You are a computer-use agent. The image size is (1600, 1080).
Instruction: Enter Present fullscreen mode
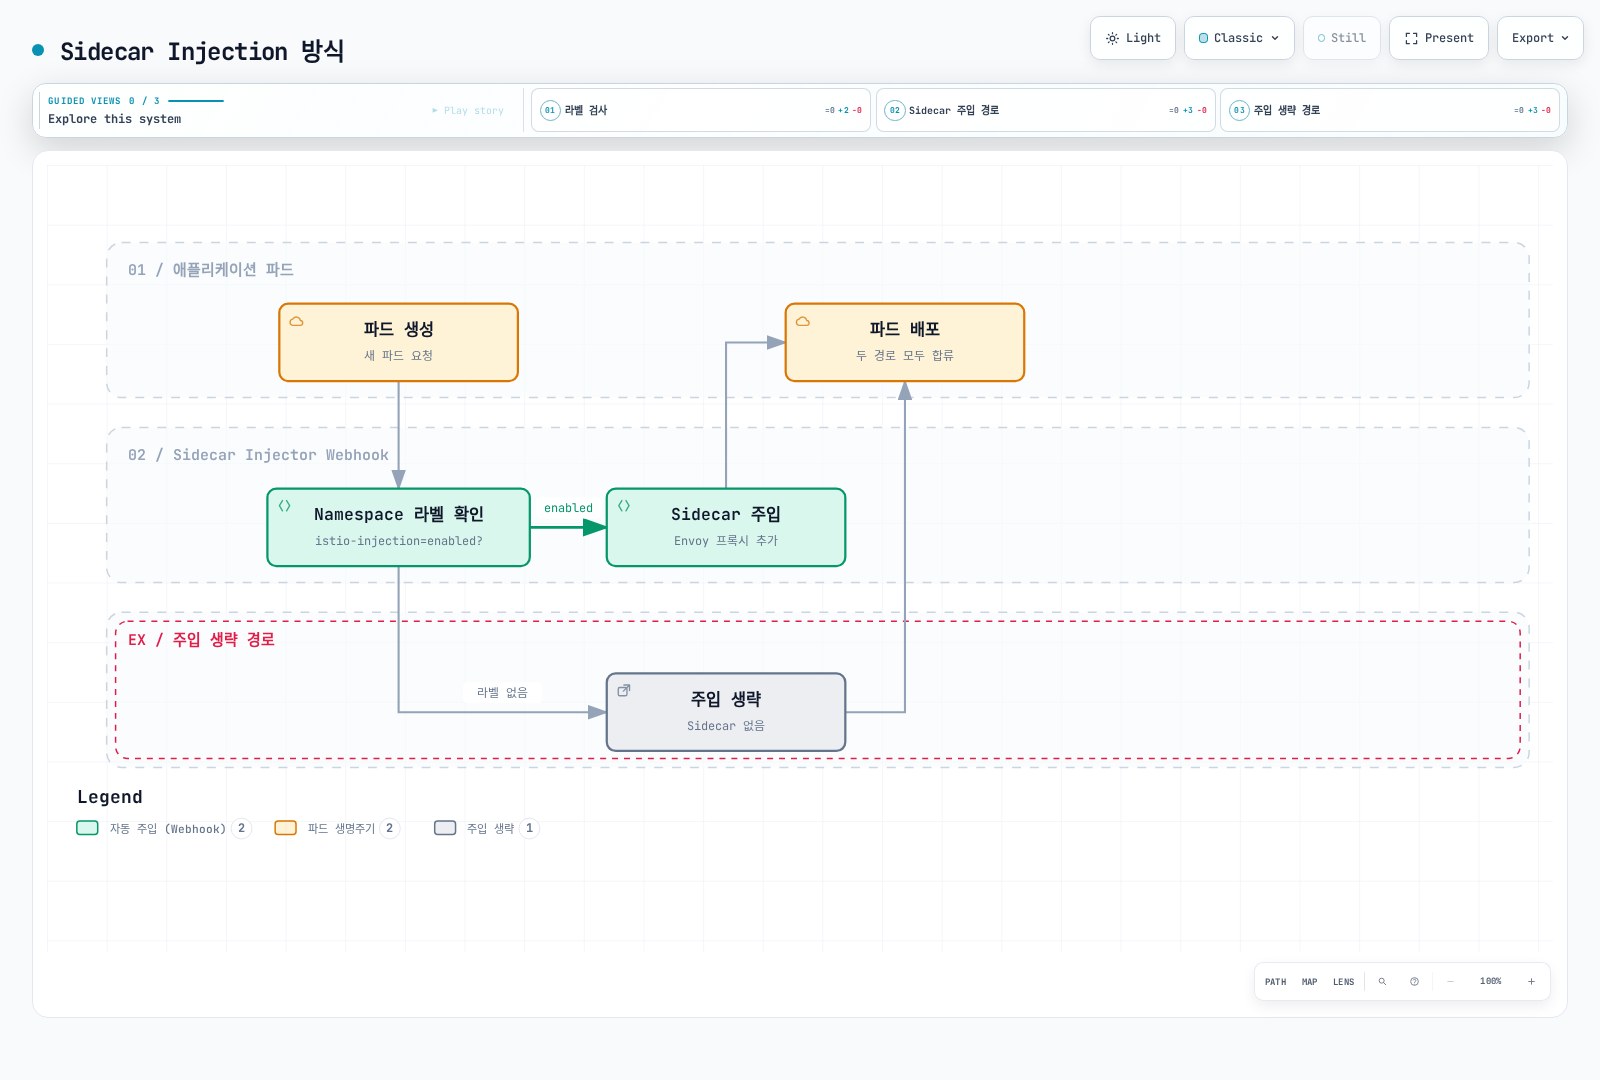(1438, 38)
